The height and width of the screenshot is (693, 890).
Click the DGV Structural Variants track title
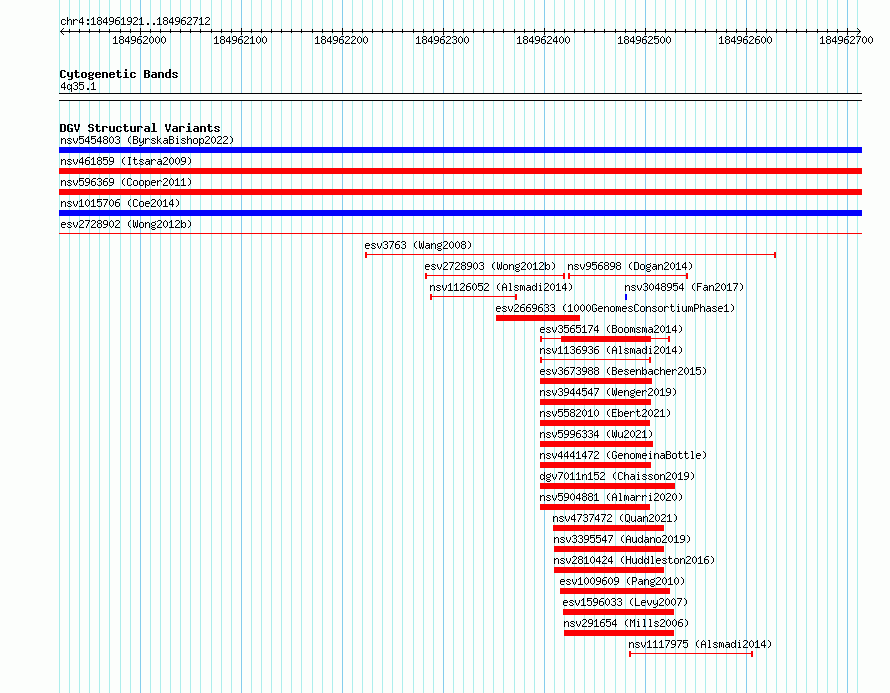[140, 128]
